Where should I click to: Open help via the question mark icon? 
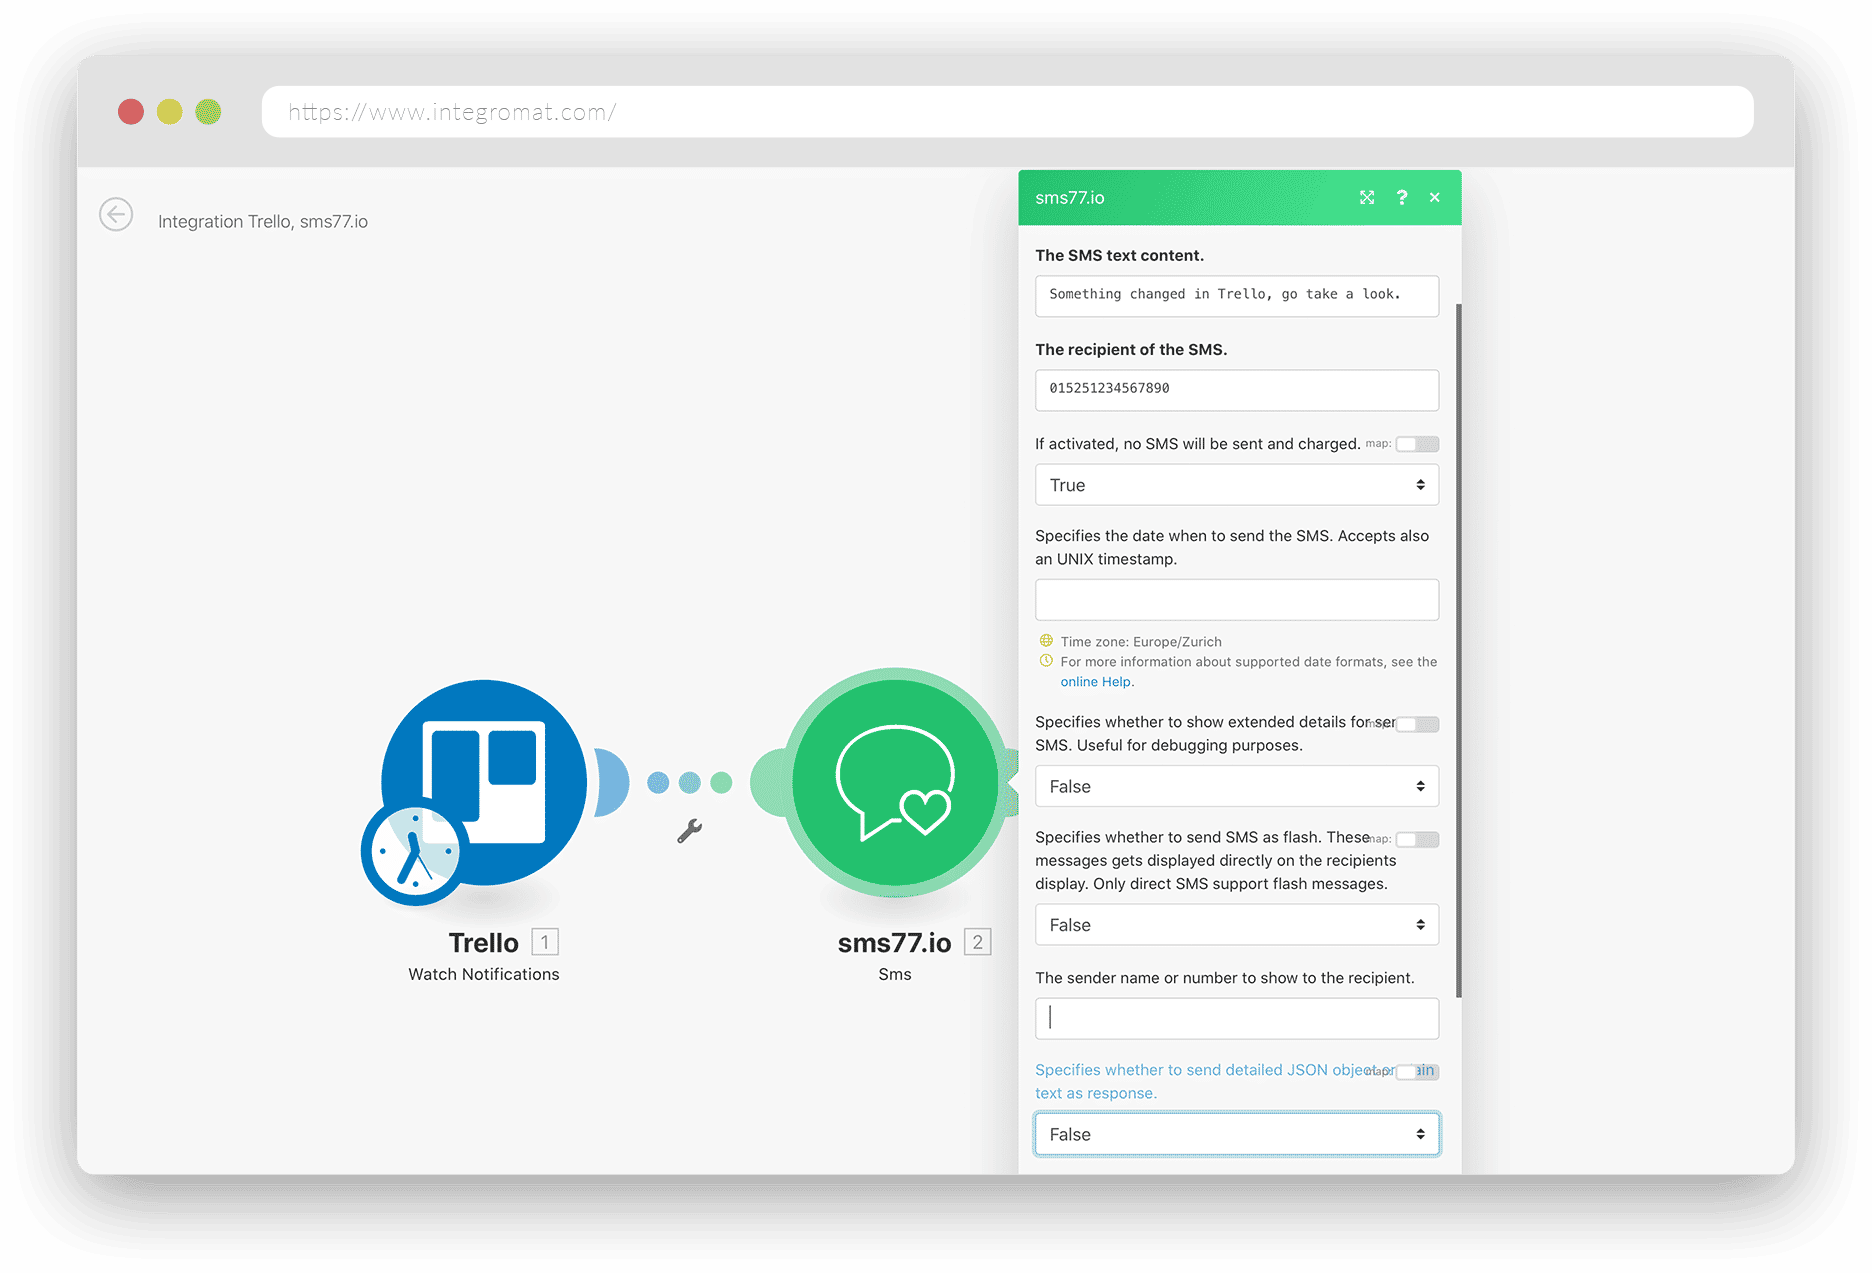tap(1401, 197)
